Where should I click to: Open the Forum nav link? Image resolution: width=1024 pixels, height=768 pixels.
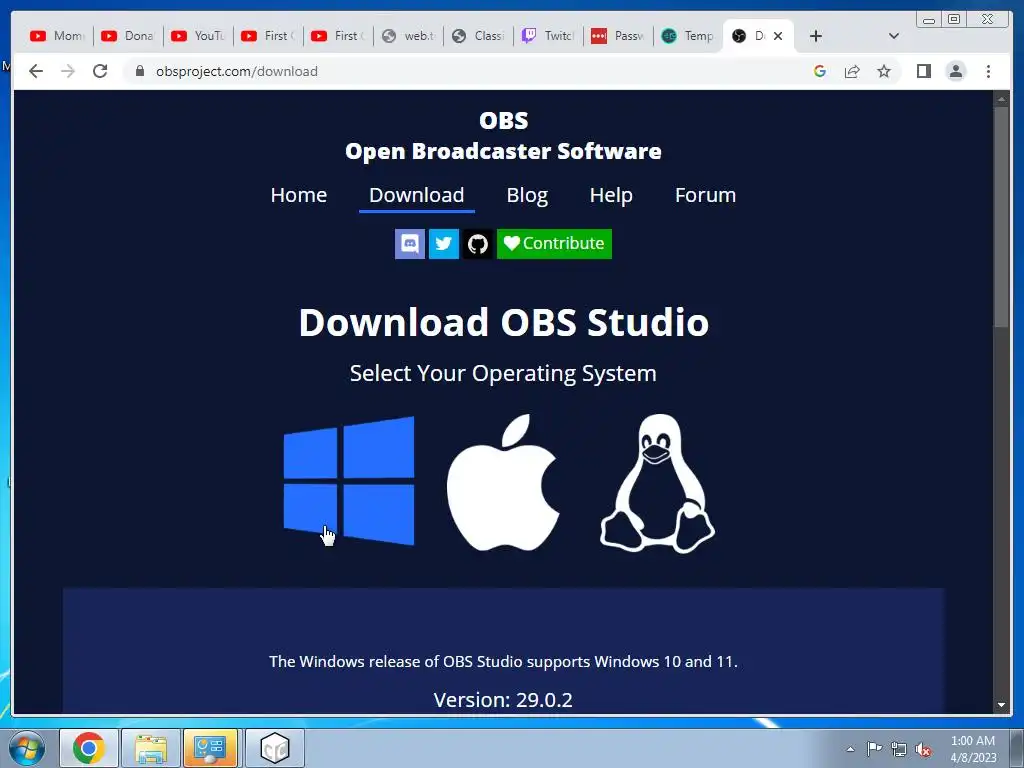705,195
